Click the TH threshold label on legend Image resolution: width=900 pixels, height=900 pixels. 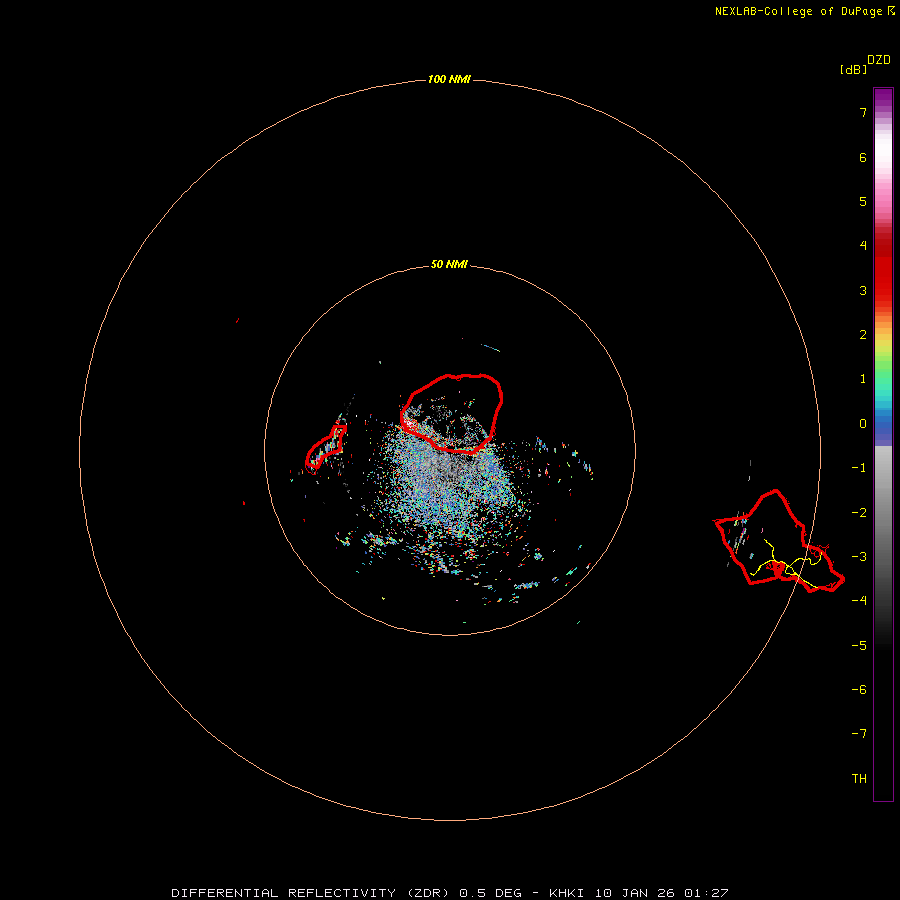point(859,778)
